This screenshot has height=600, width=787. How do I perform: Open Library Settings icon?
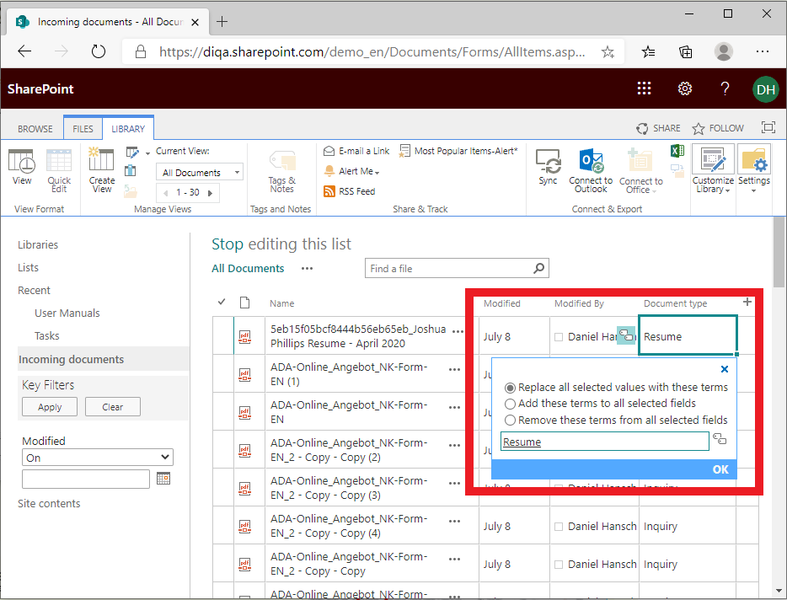(753, 160)
